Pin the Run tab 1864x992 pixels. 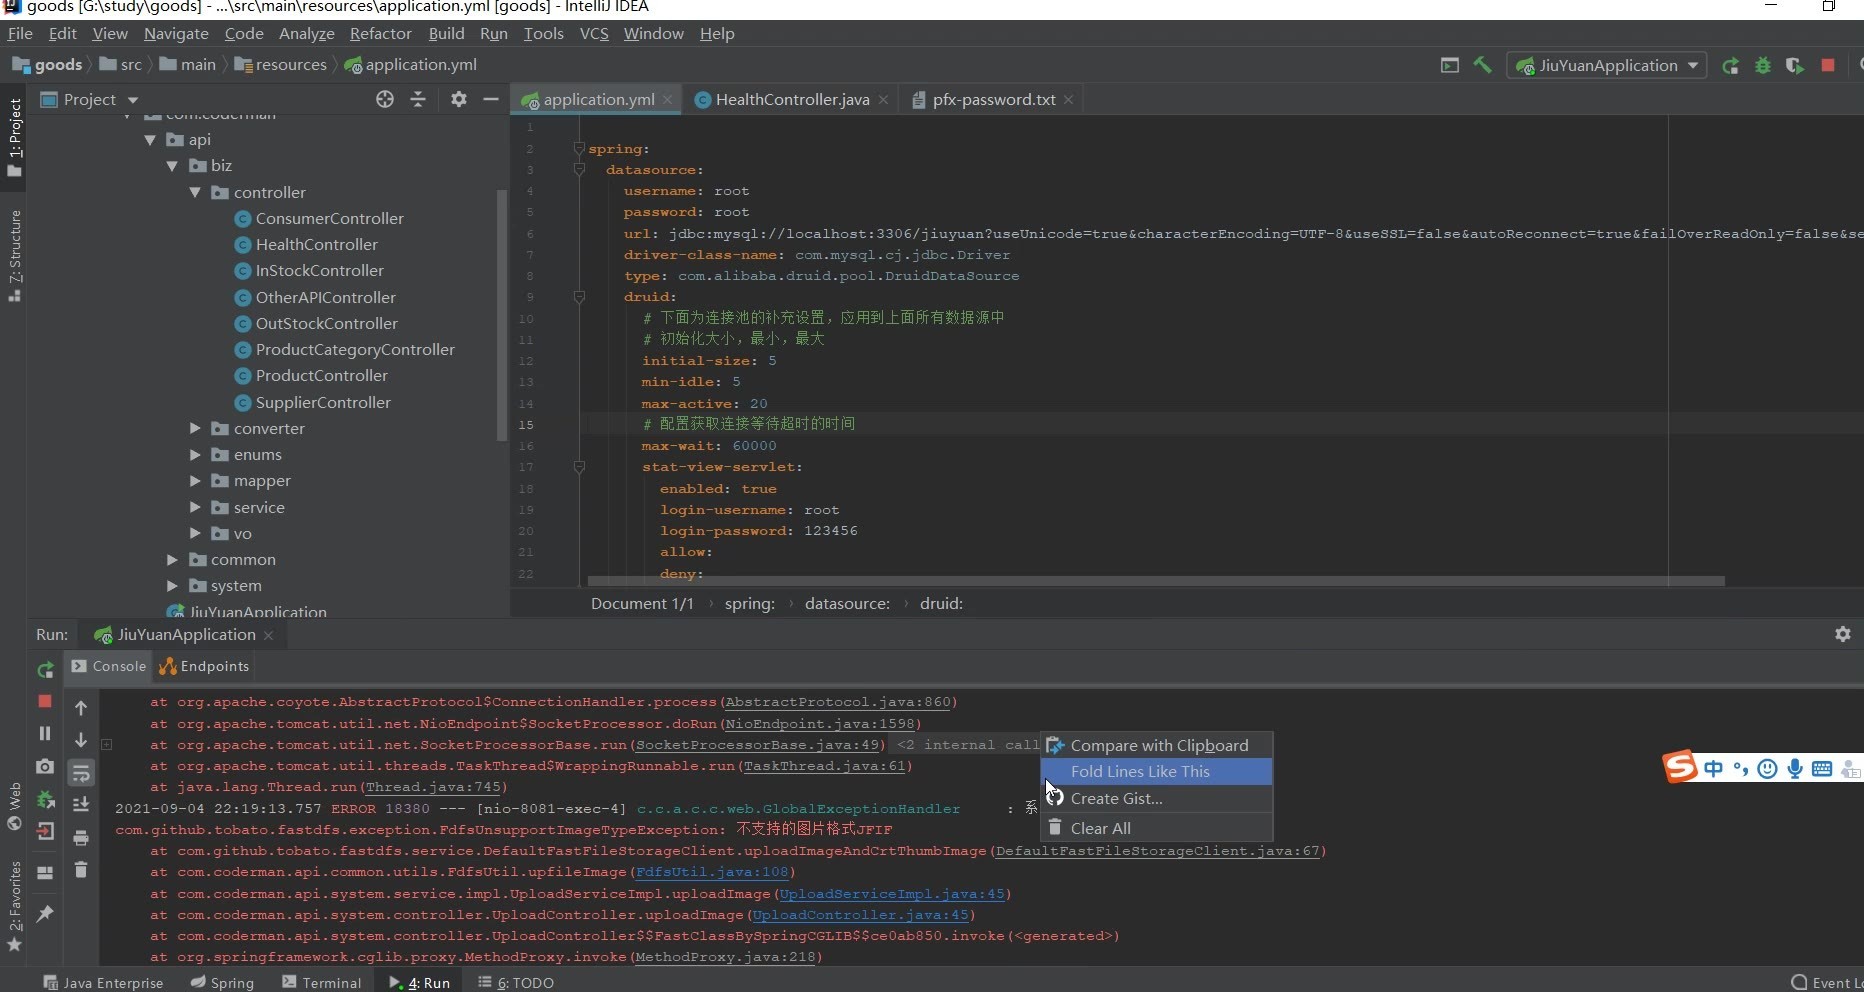coord(45,913)
